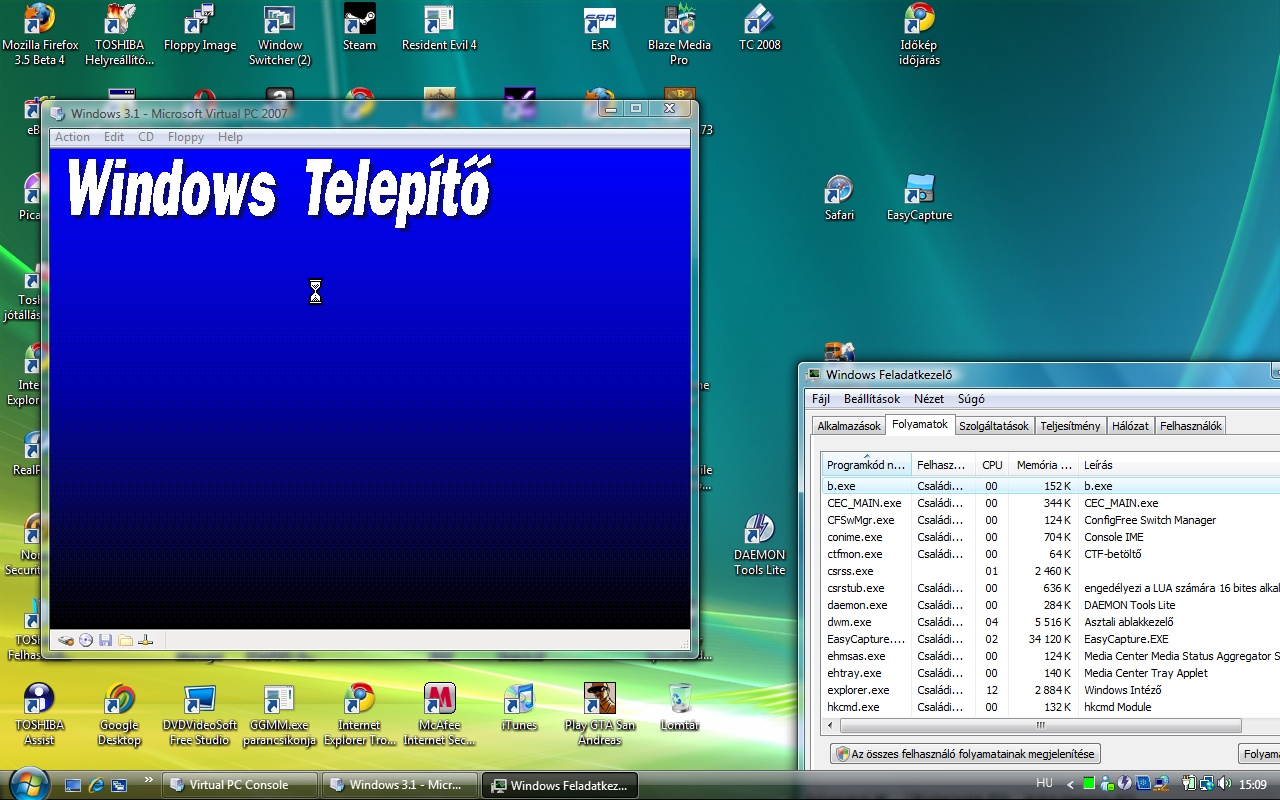Open the Floppy Image desktop icon

click(200, 28)
